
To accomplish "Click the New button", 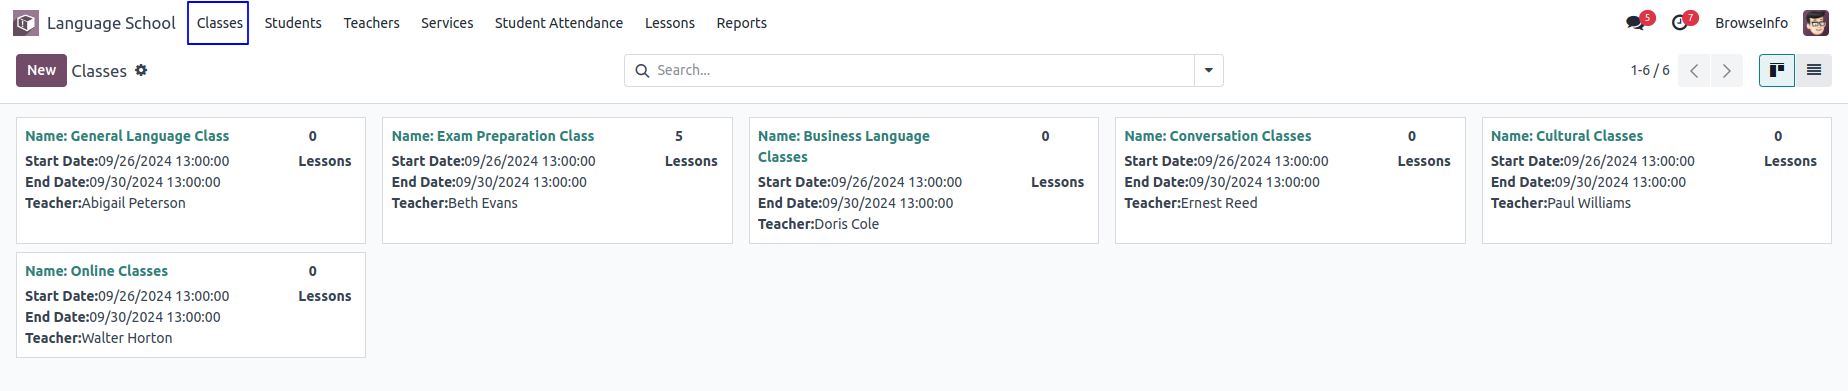I will coord(41,70).
